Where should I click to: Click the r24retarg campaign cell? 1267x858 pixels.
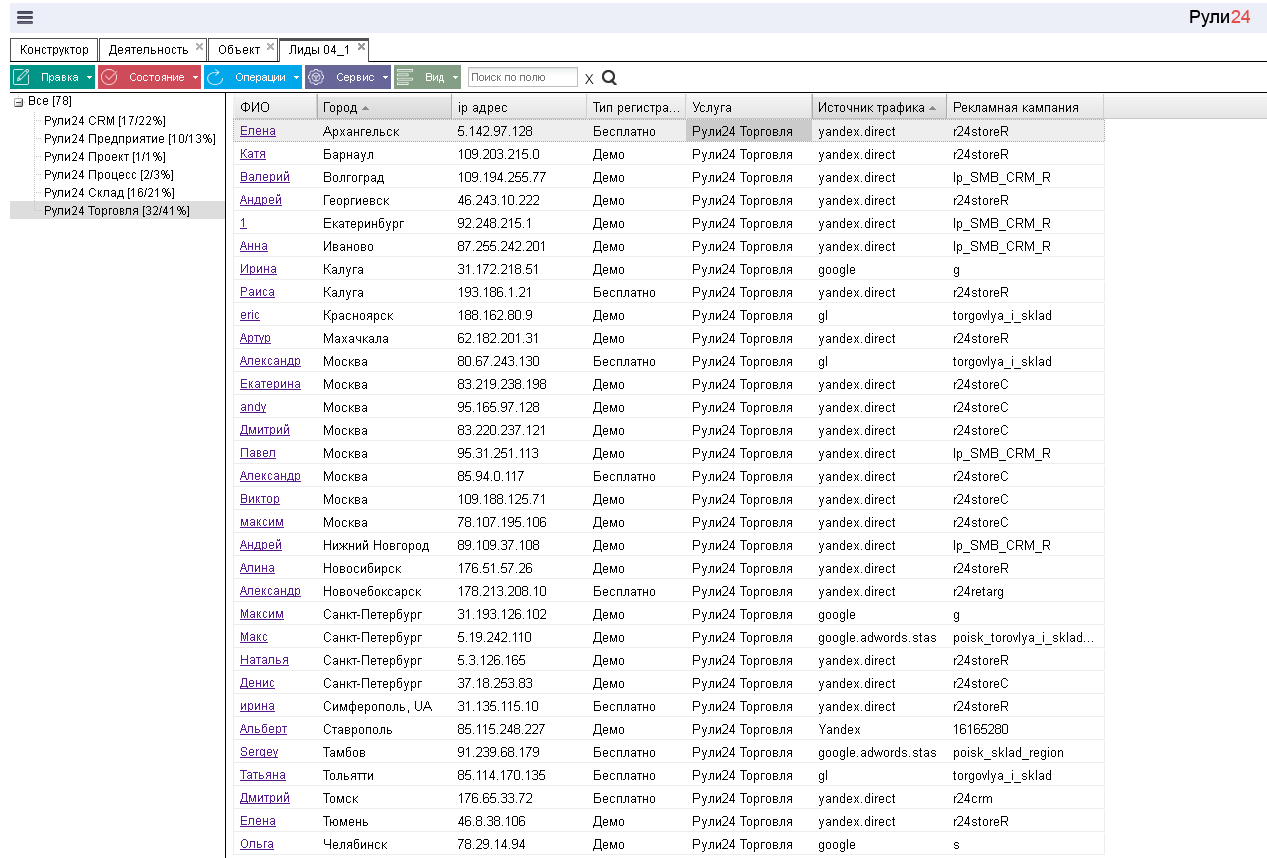coord(1025,591)
